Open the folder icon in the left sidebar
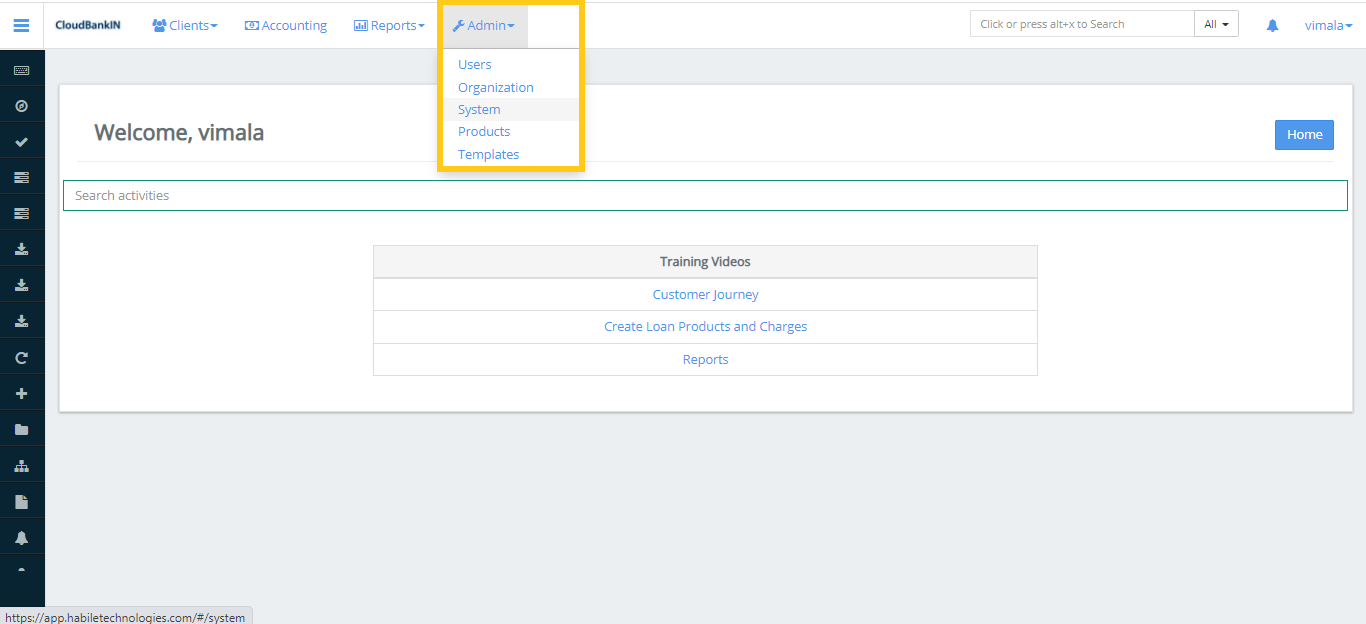This screenshot has width=1366, height=624. click(22, 428)
